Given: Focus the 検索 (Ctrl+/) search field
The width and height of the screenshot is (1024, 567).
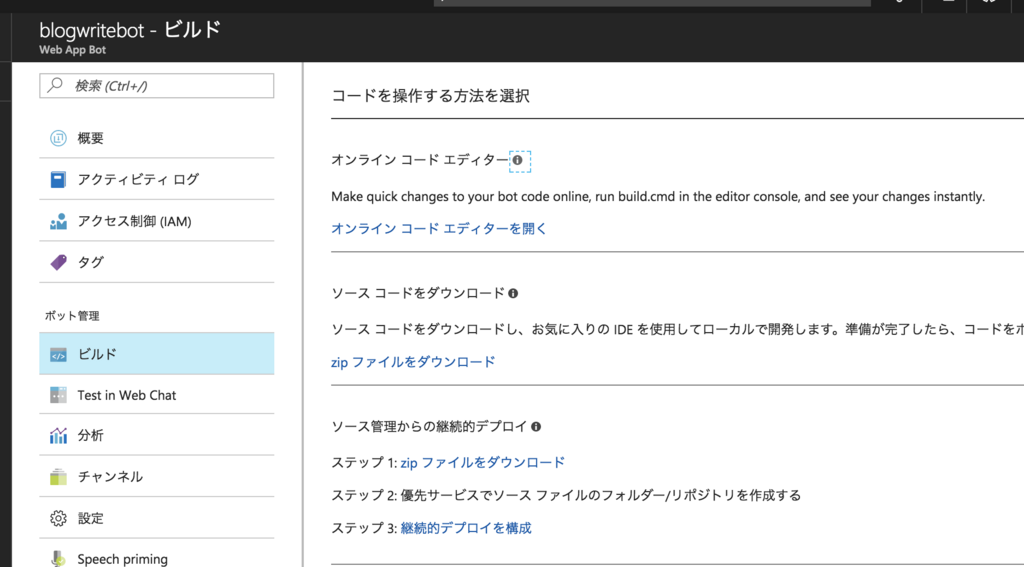Looking at the screenshot, I should [157, 86].
